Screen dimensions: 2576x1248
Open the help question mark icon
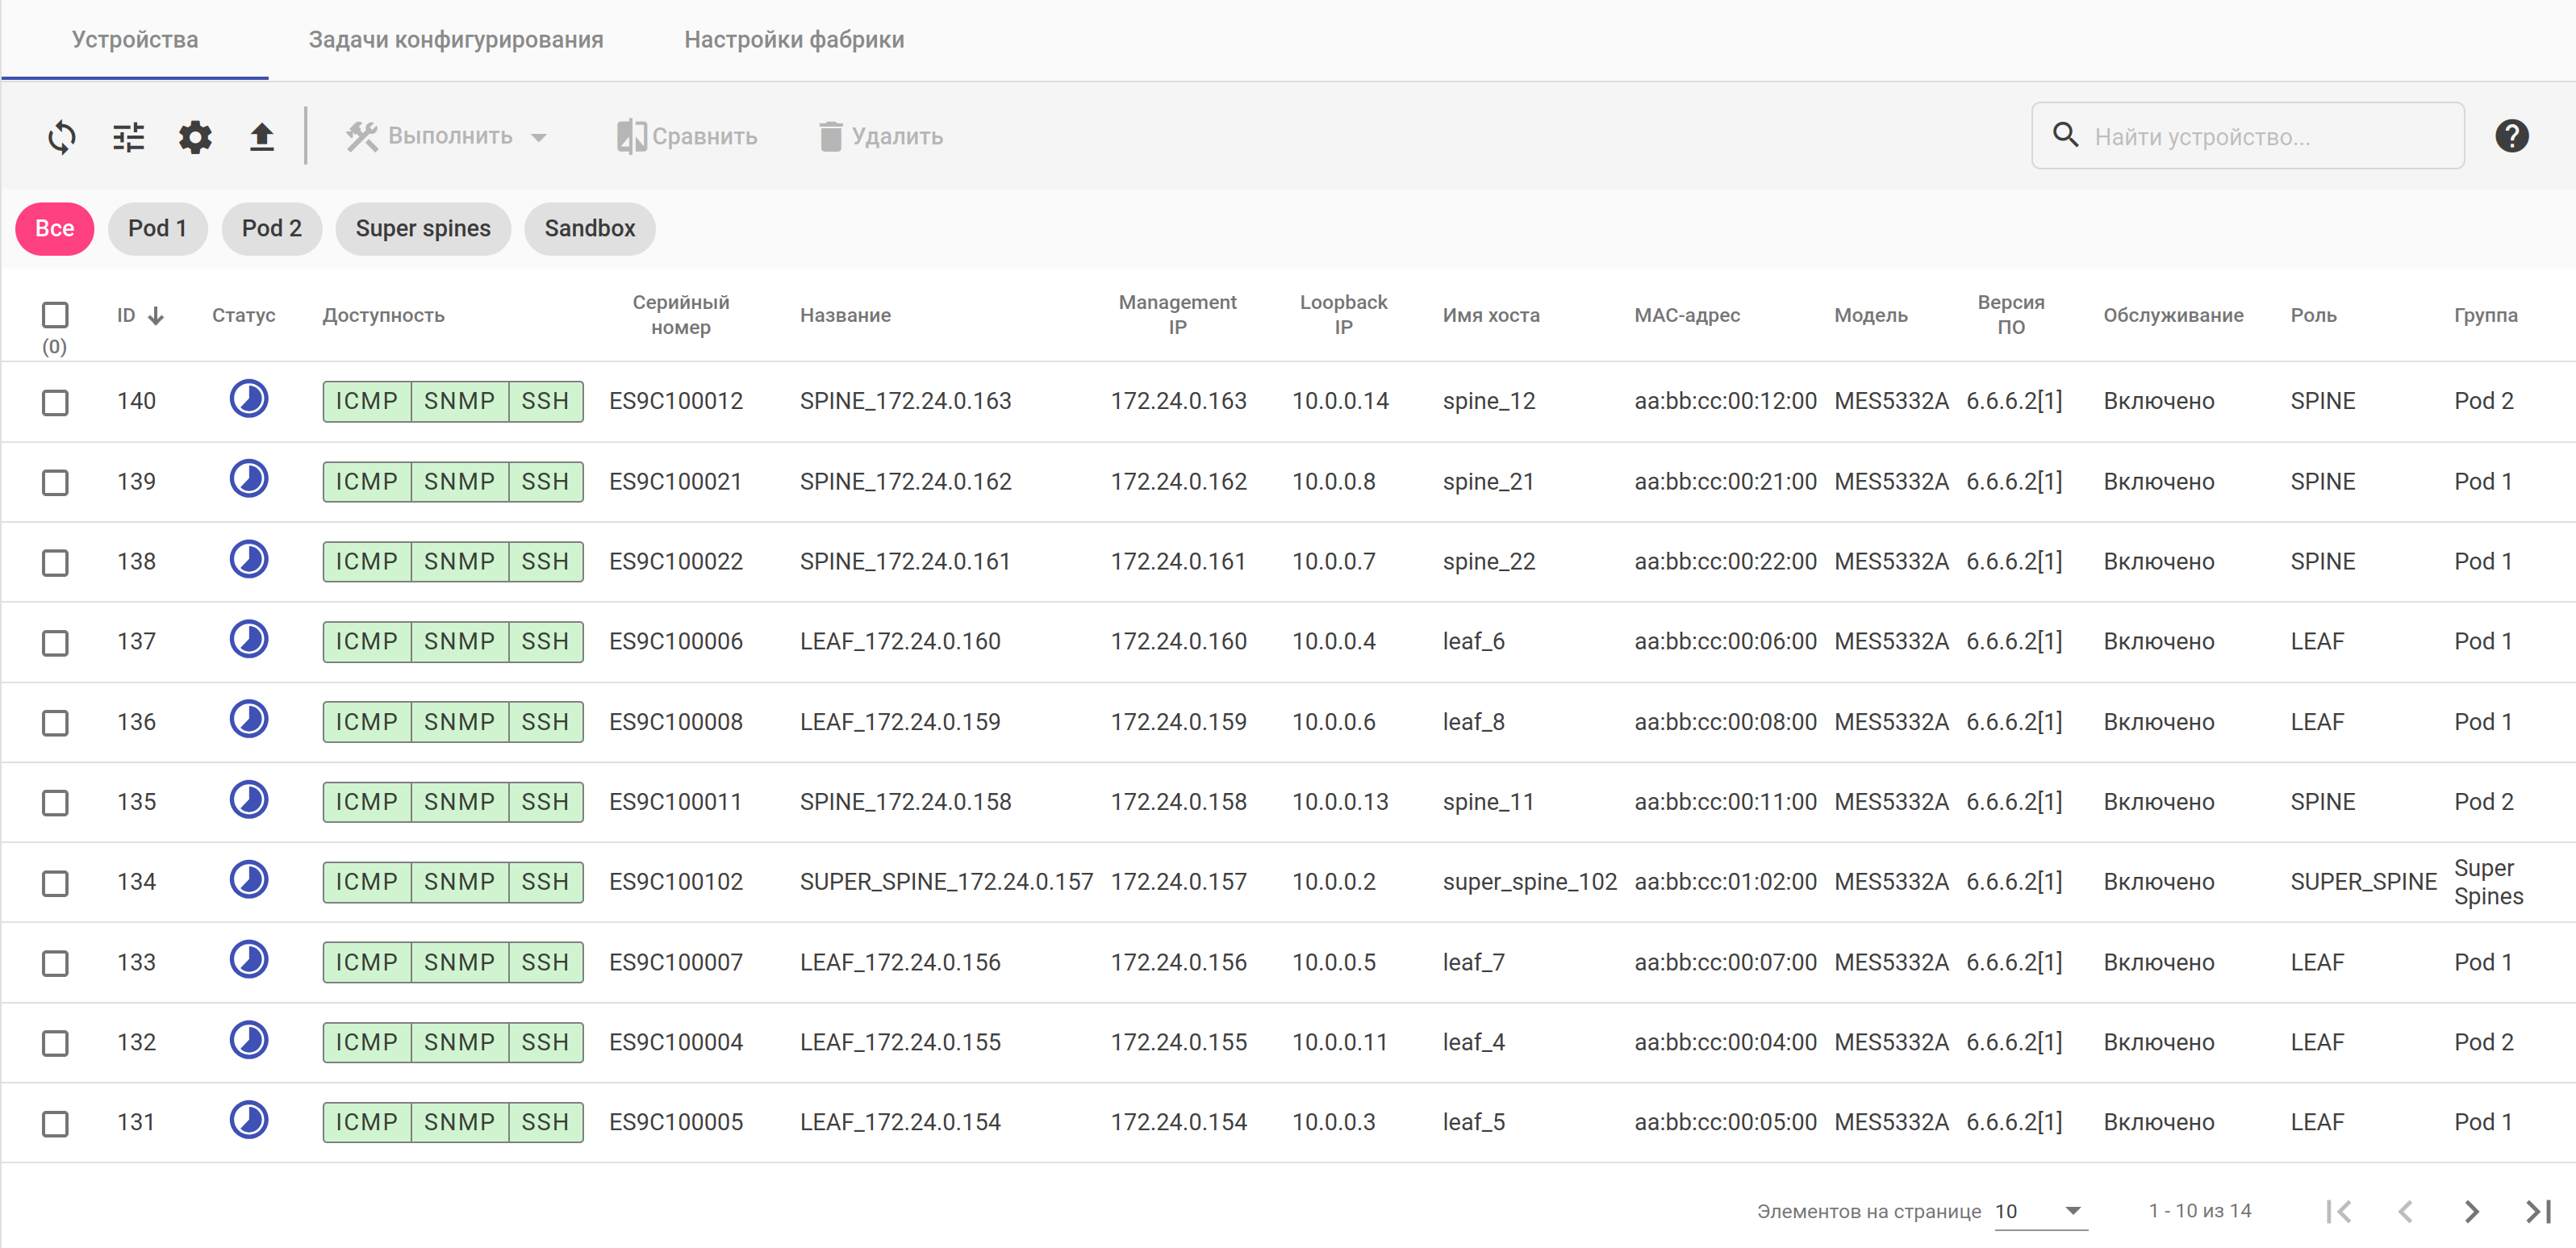tap(2511, 136)
